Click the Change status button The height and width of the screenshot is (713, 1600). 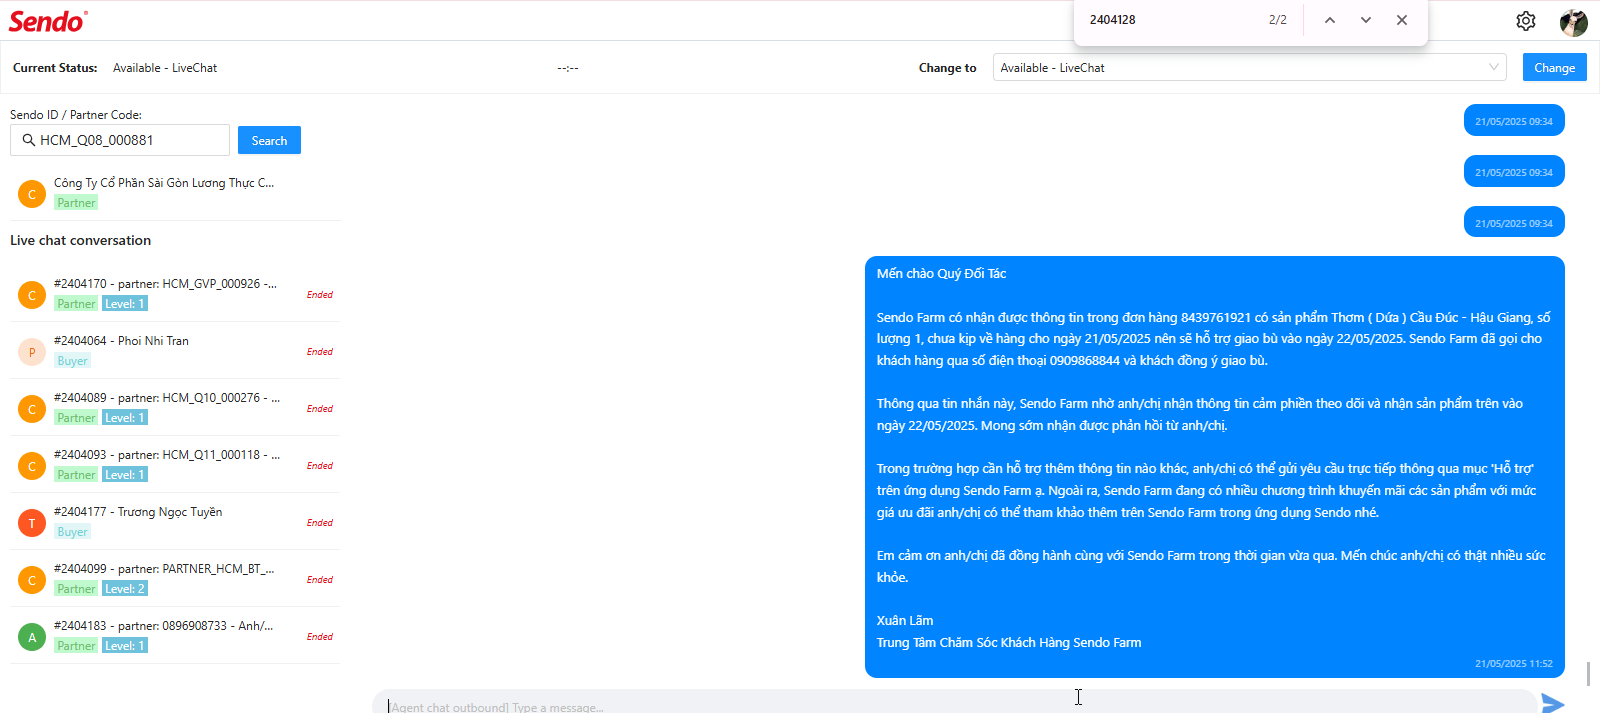click(x=1555, y=67)
